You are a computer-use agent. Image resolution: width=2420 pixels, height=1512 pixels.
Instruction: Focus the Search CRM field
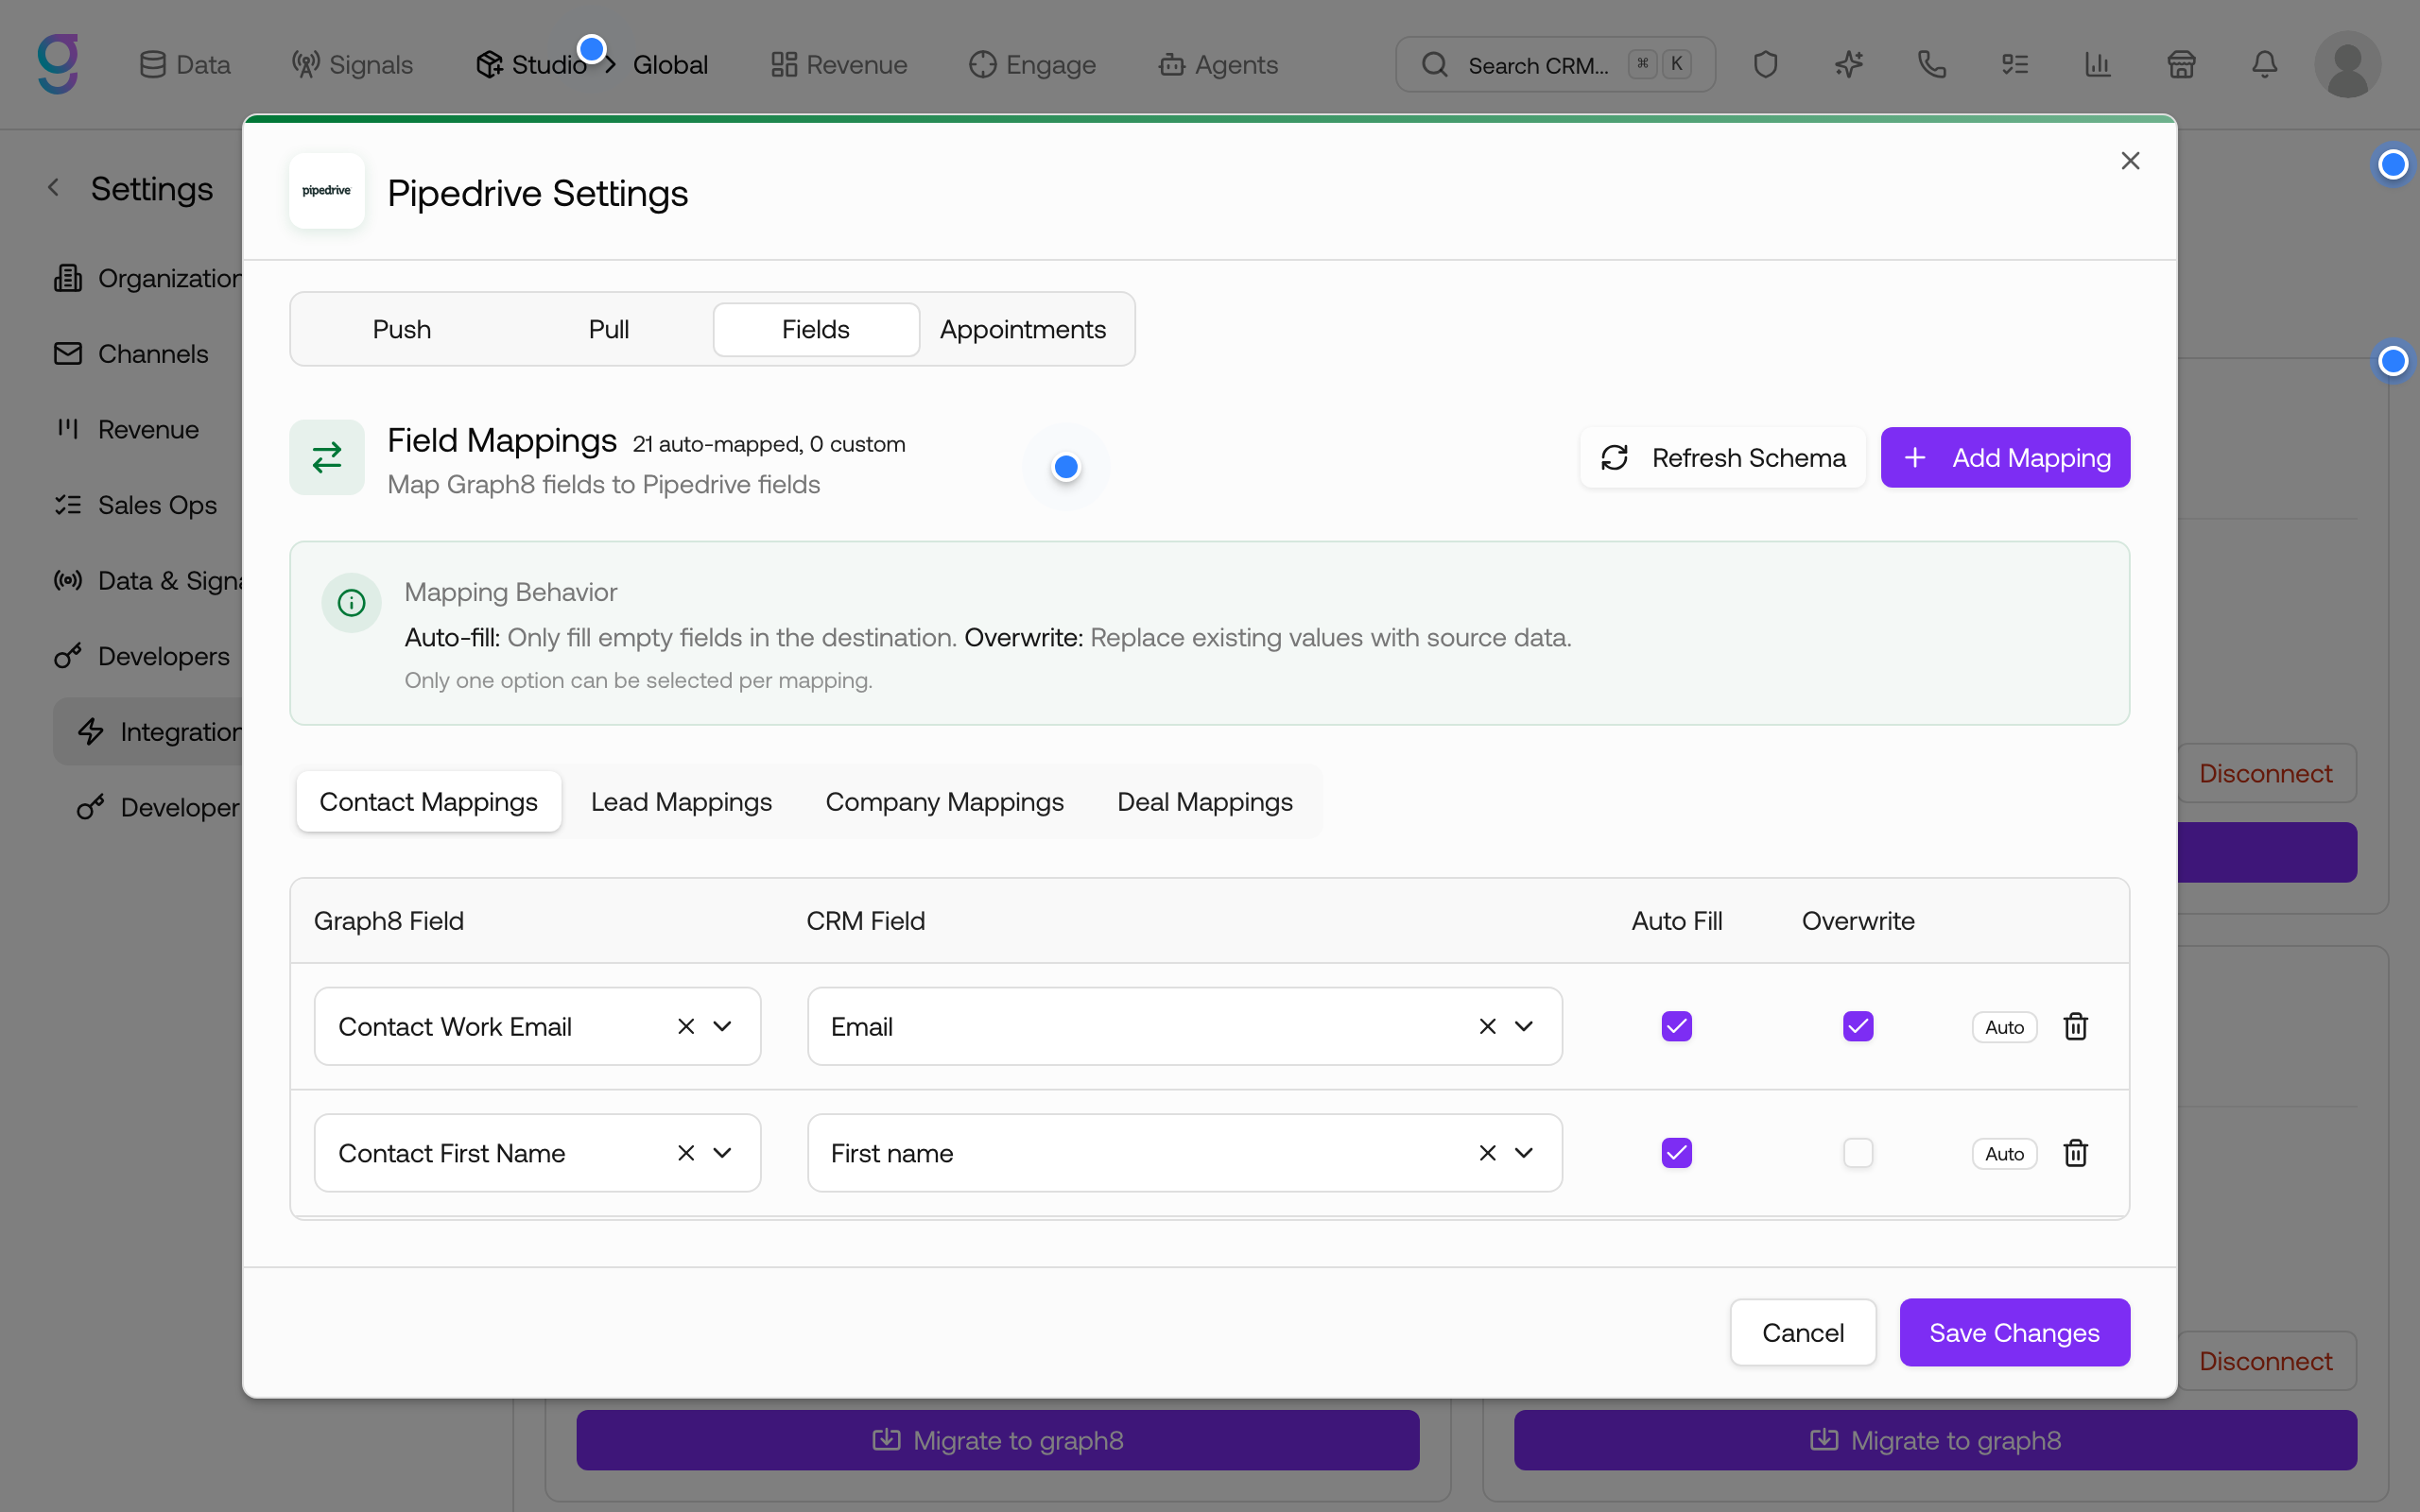[x=1555, y=65]
